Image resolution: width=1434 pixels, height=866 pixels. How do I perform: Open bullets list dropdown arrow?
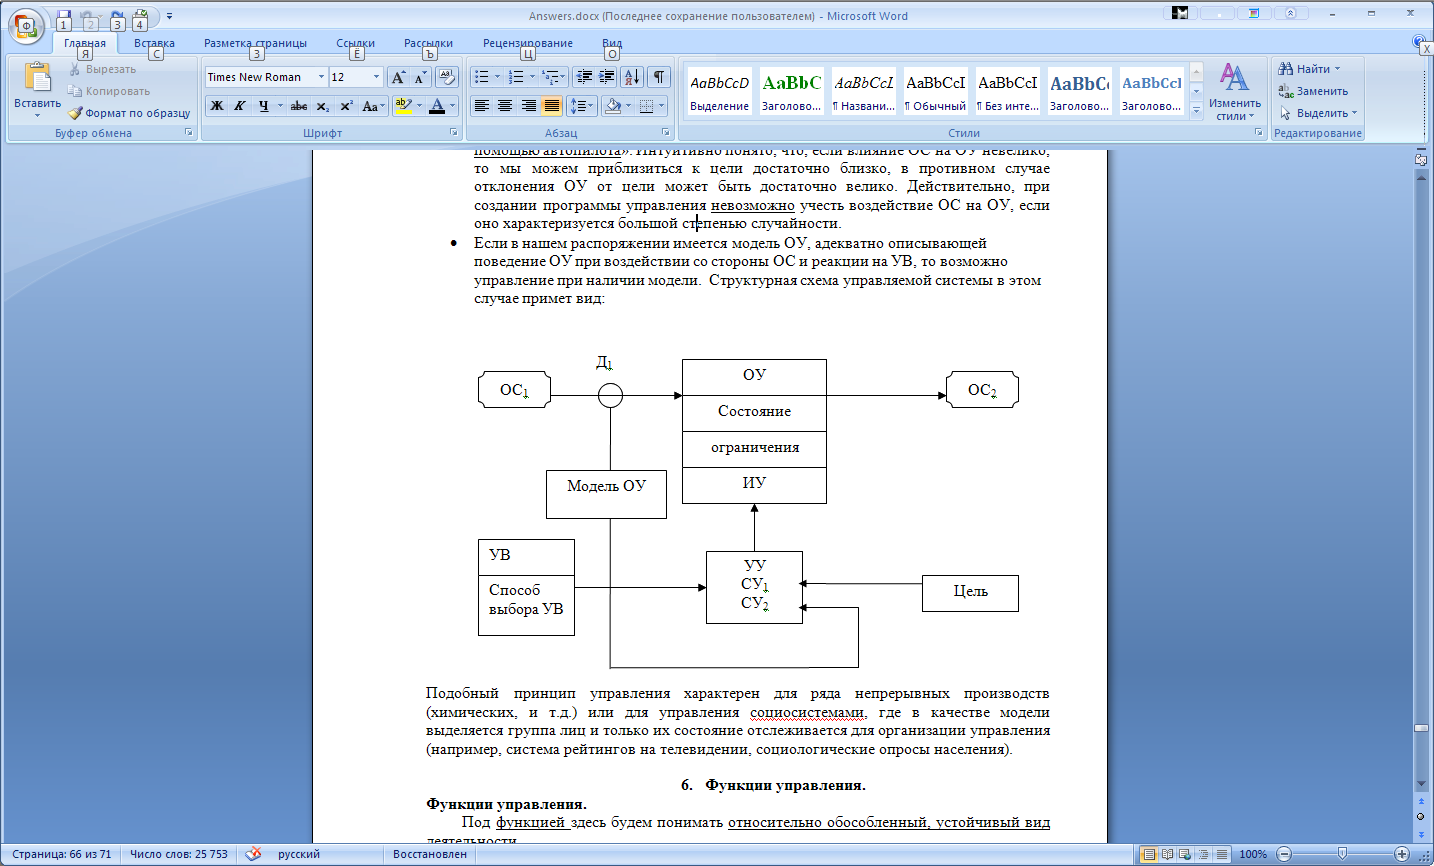[x=498, y=77]
